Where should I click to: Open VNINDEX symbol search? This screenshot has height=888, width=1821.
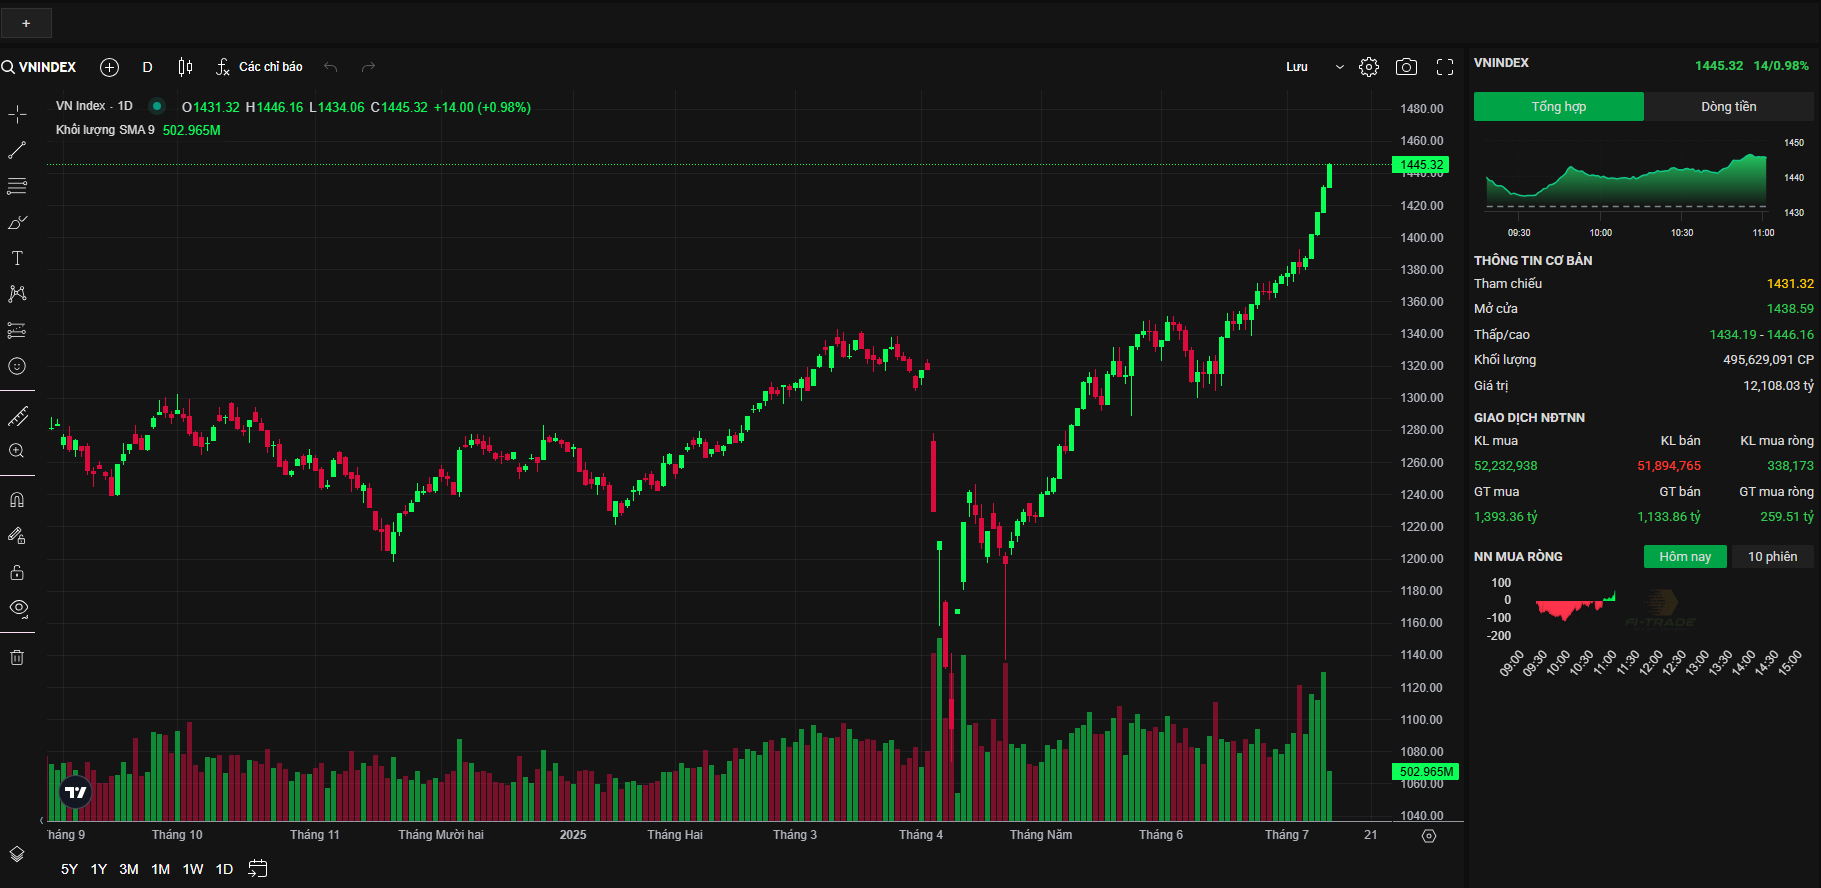click(x=40, y=67)
